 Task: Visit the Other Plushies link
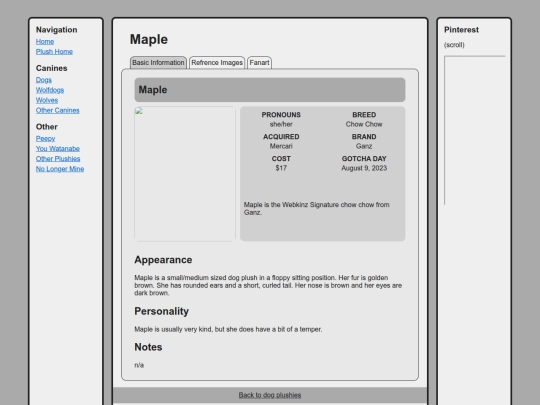pos(58,159)
